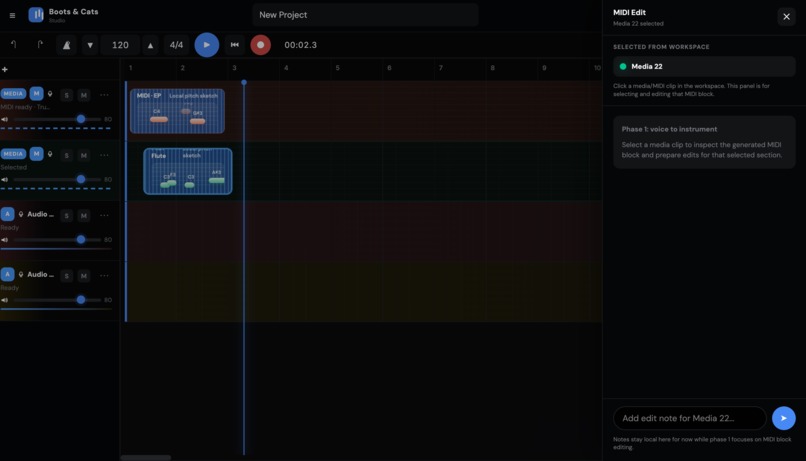806x461 pixels.
Task: Open more options for first Audio track
Action: pos(104,215)
